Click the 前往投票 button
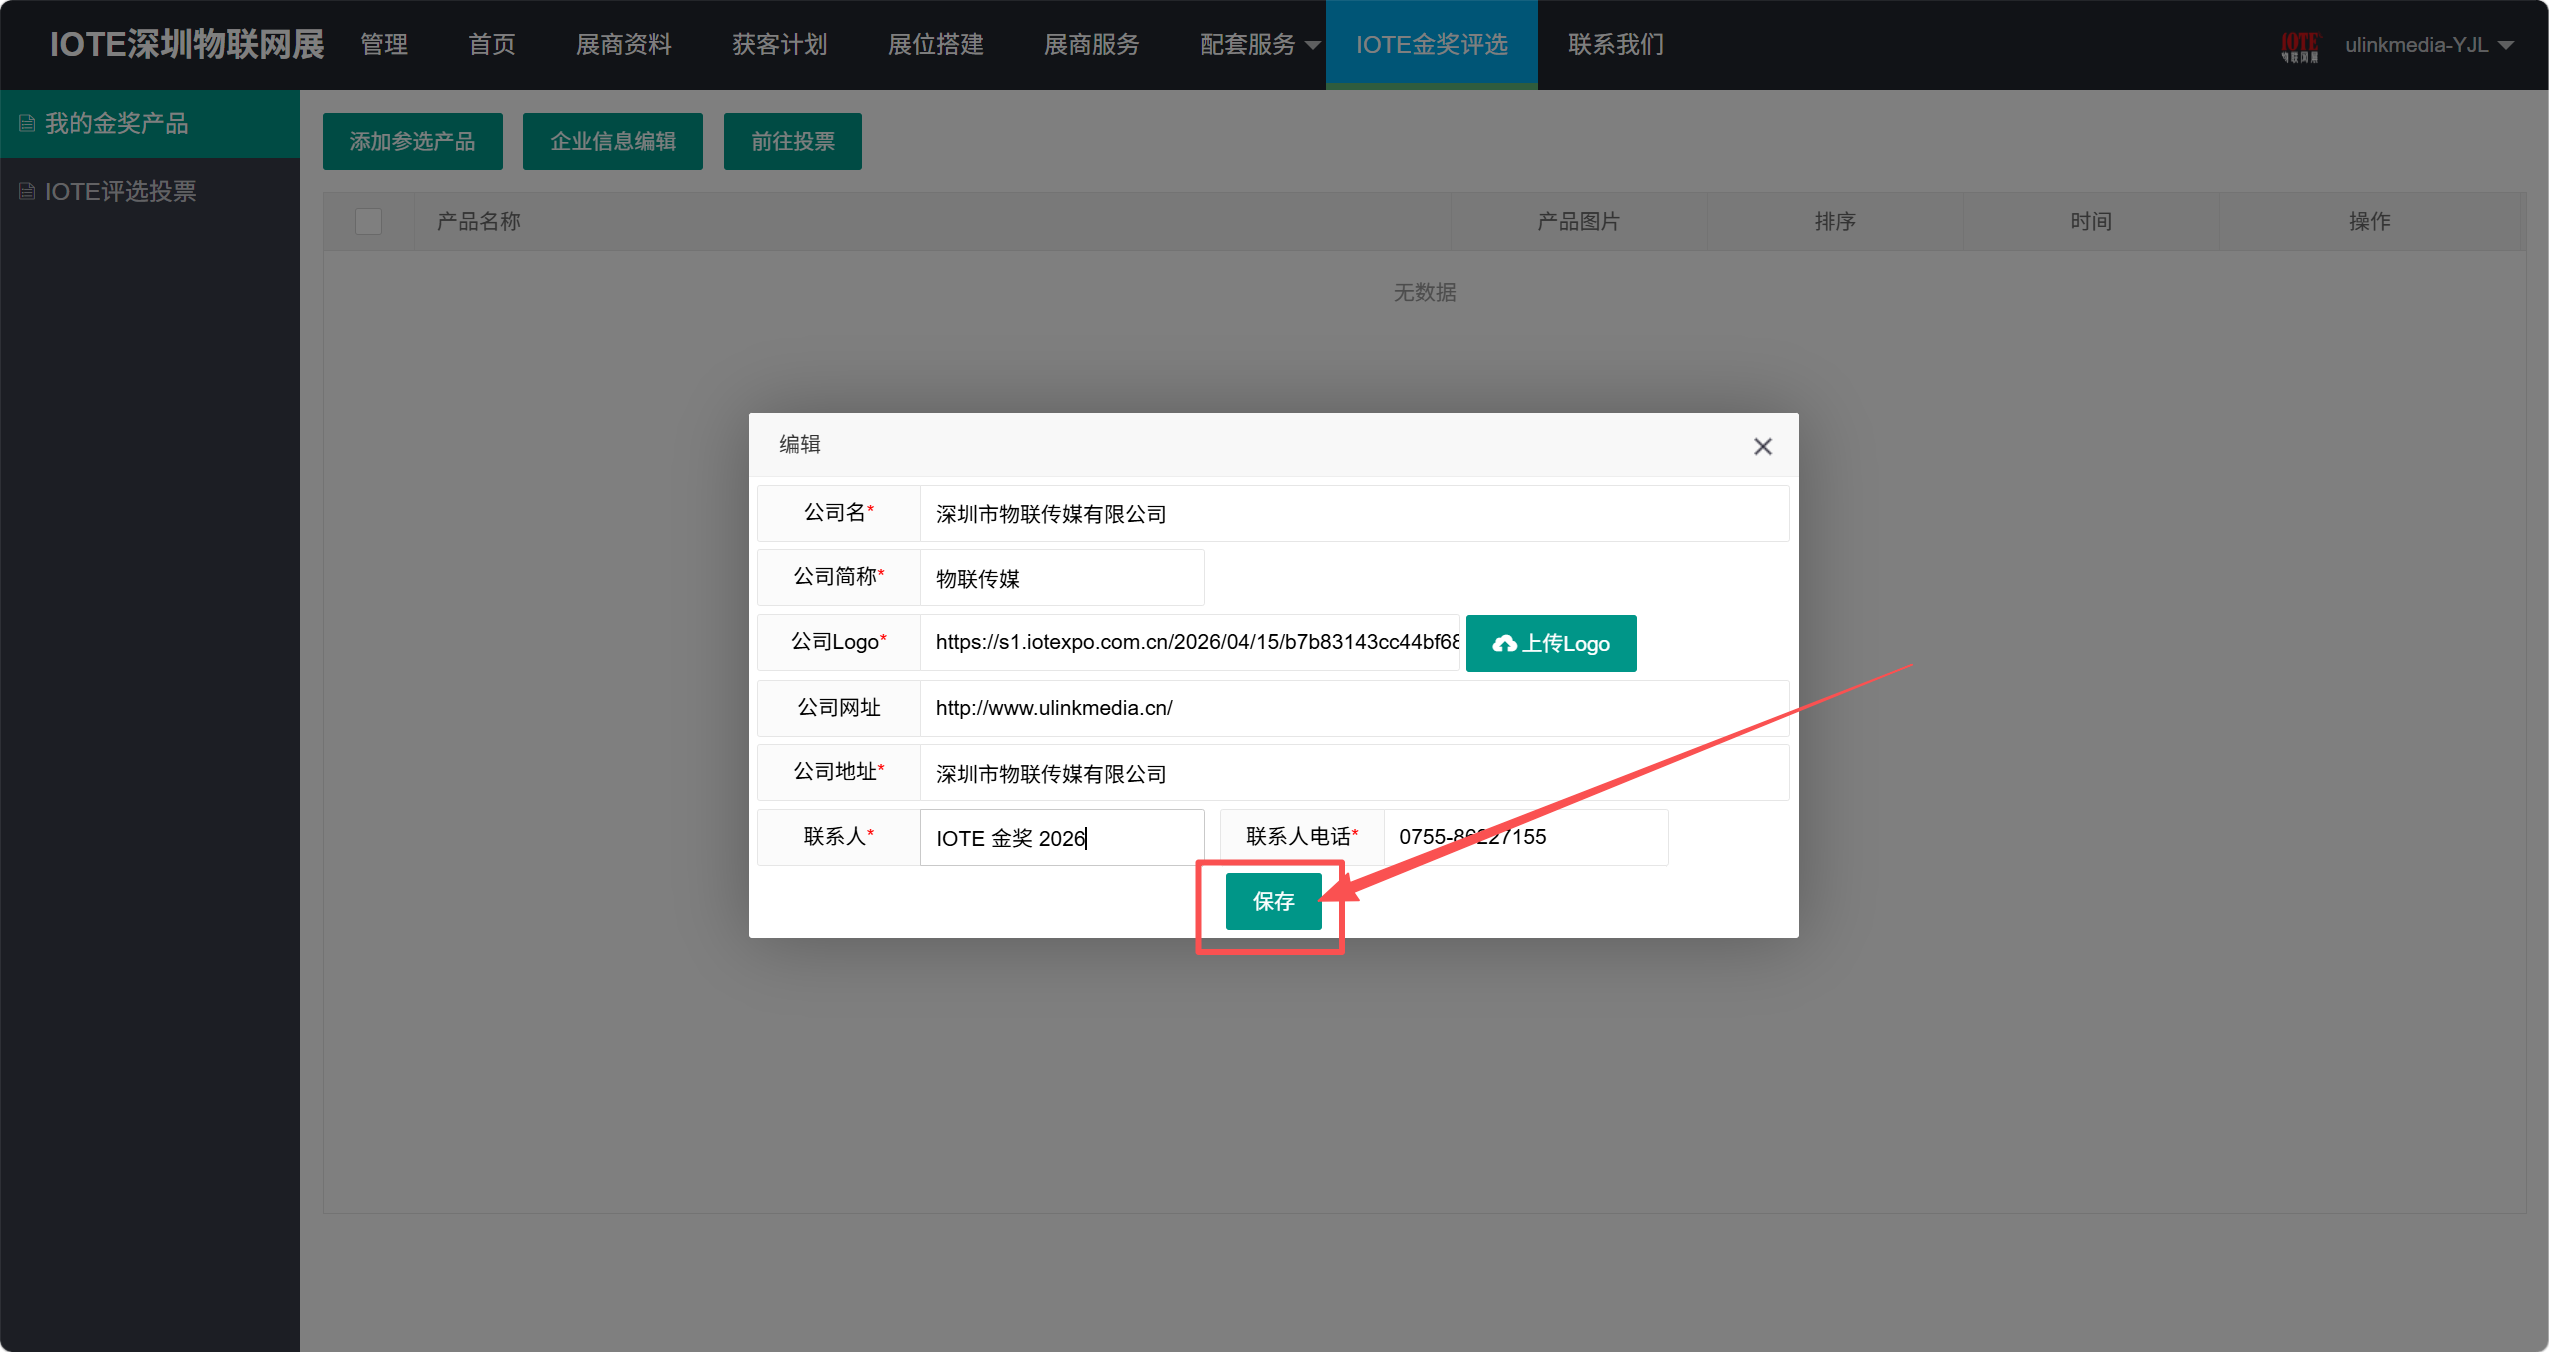 792,141
